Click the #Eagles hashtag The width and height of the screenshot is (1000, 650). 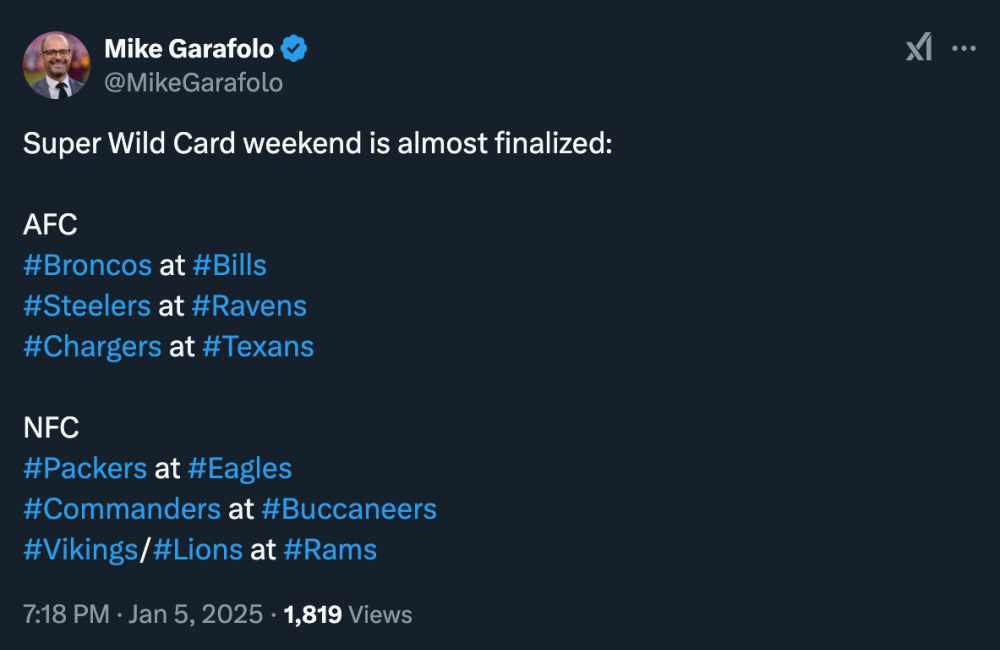240,468
